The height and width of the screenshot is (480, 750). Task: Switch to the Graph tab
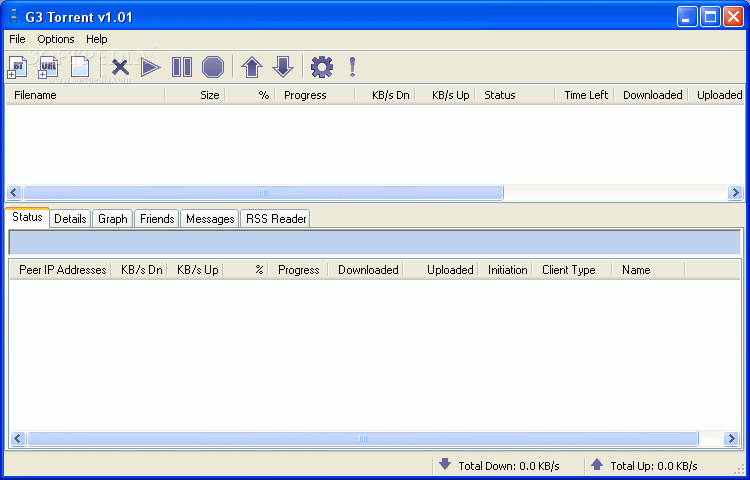click(113, 219)
